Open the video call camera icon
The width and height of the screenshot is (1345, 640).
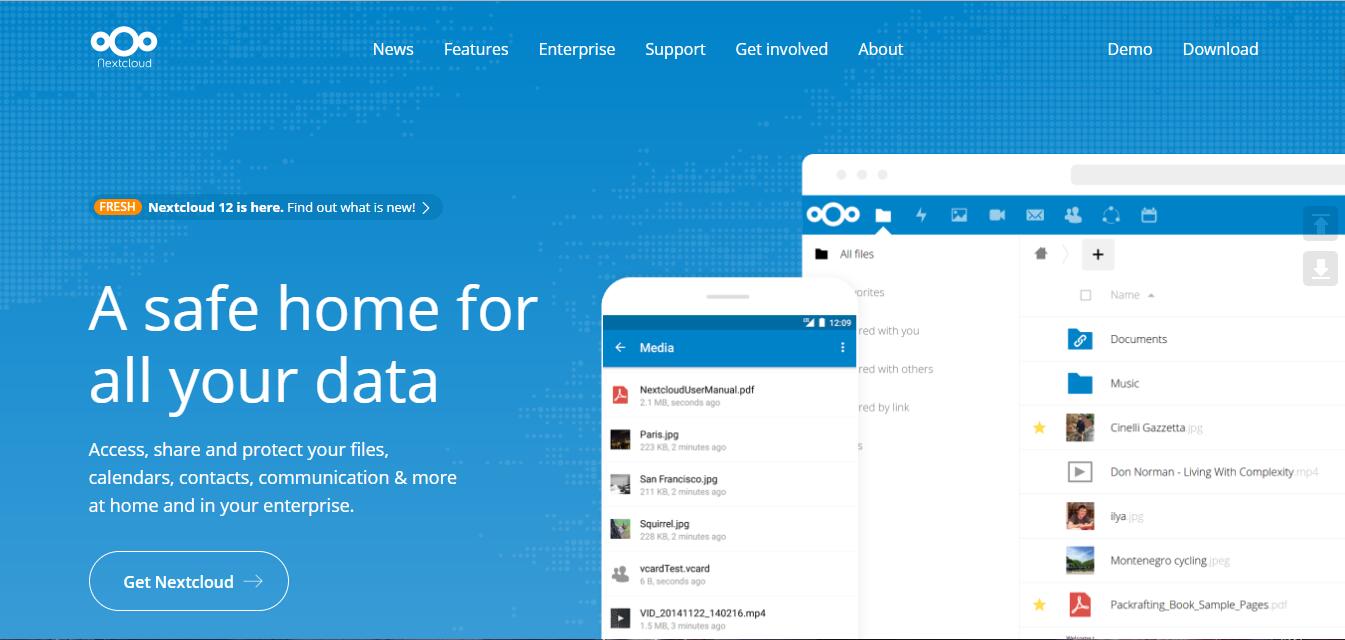tap(997, 215)
